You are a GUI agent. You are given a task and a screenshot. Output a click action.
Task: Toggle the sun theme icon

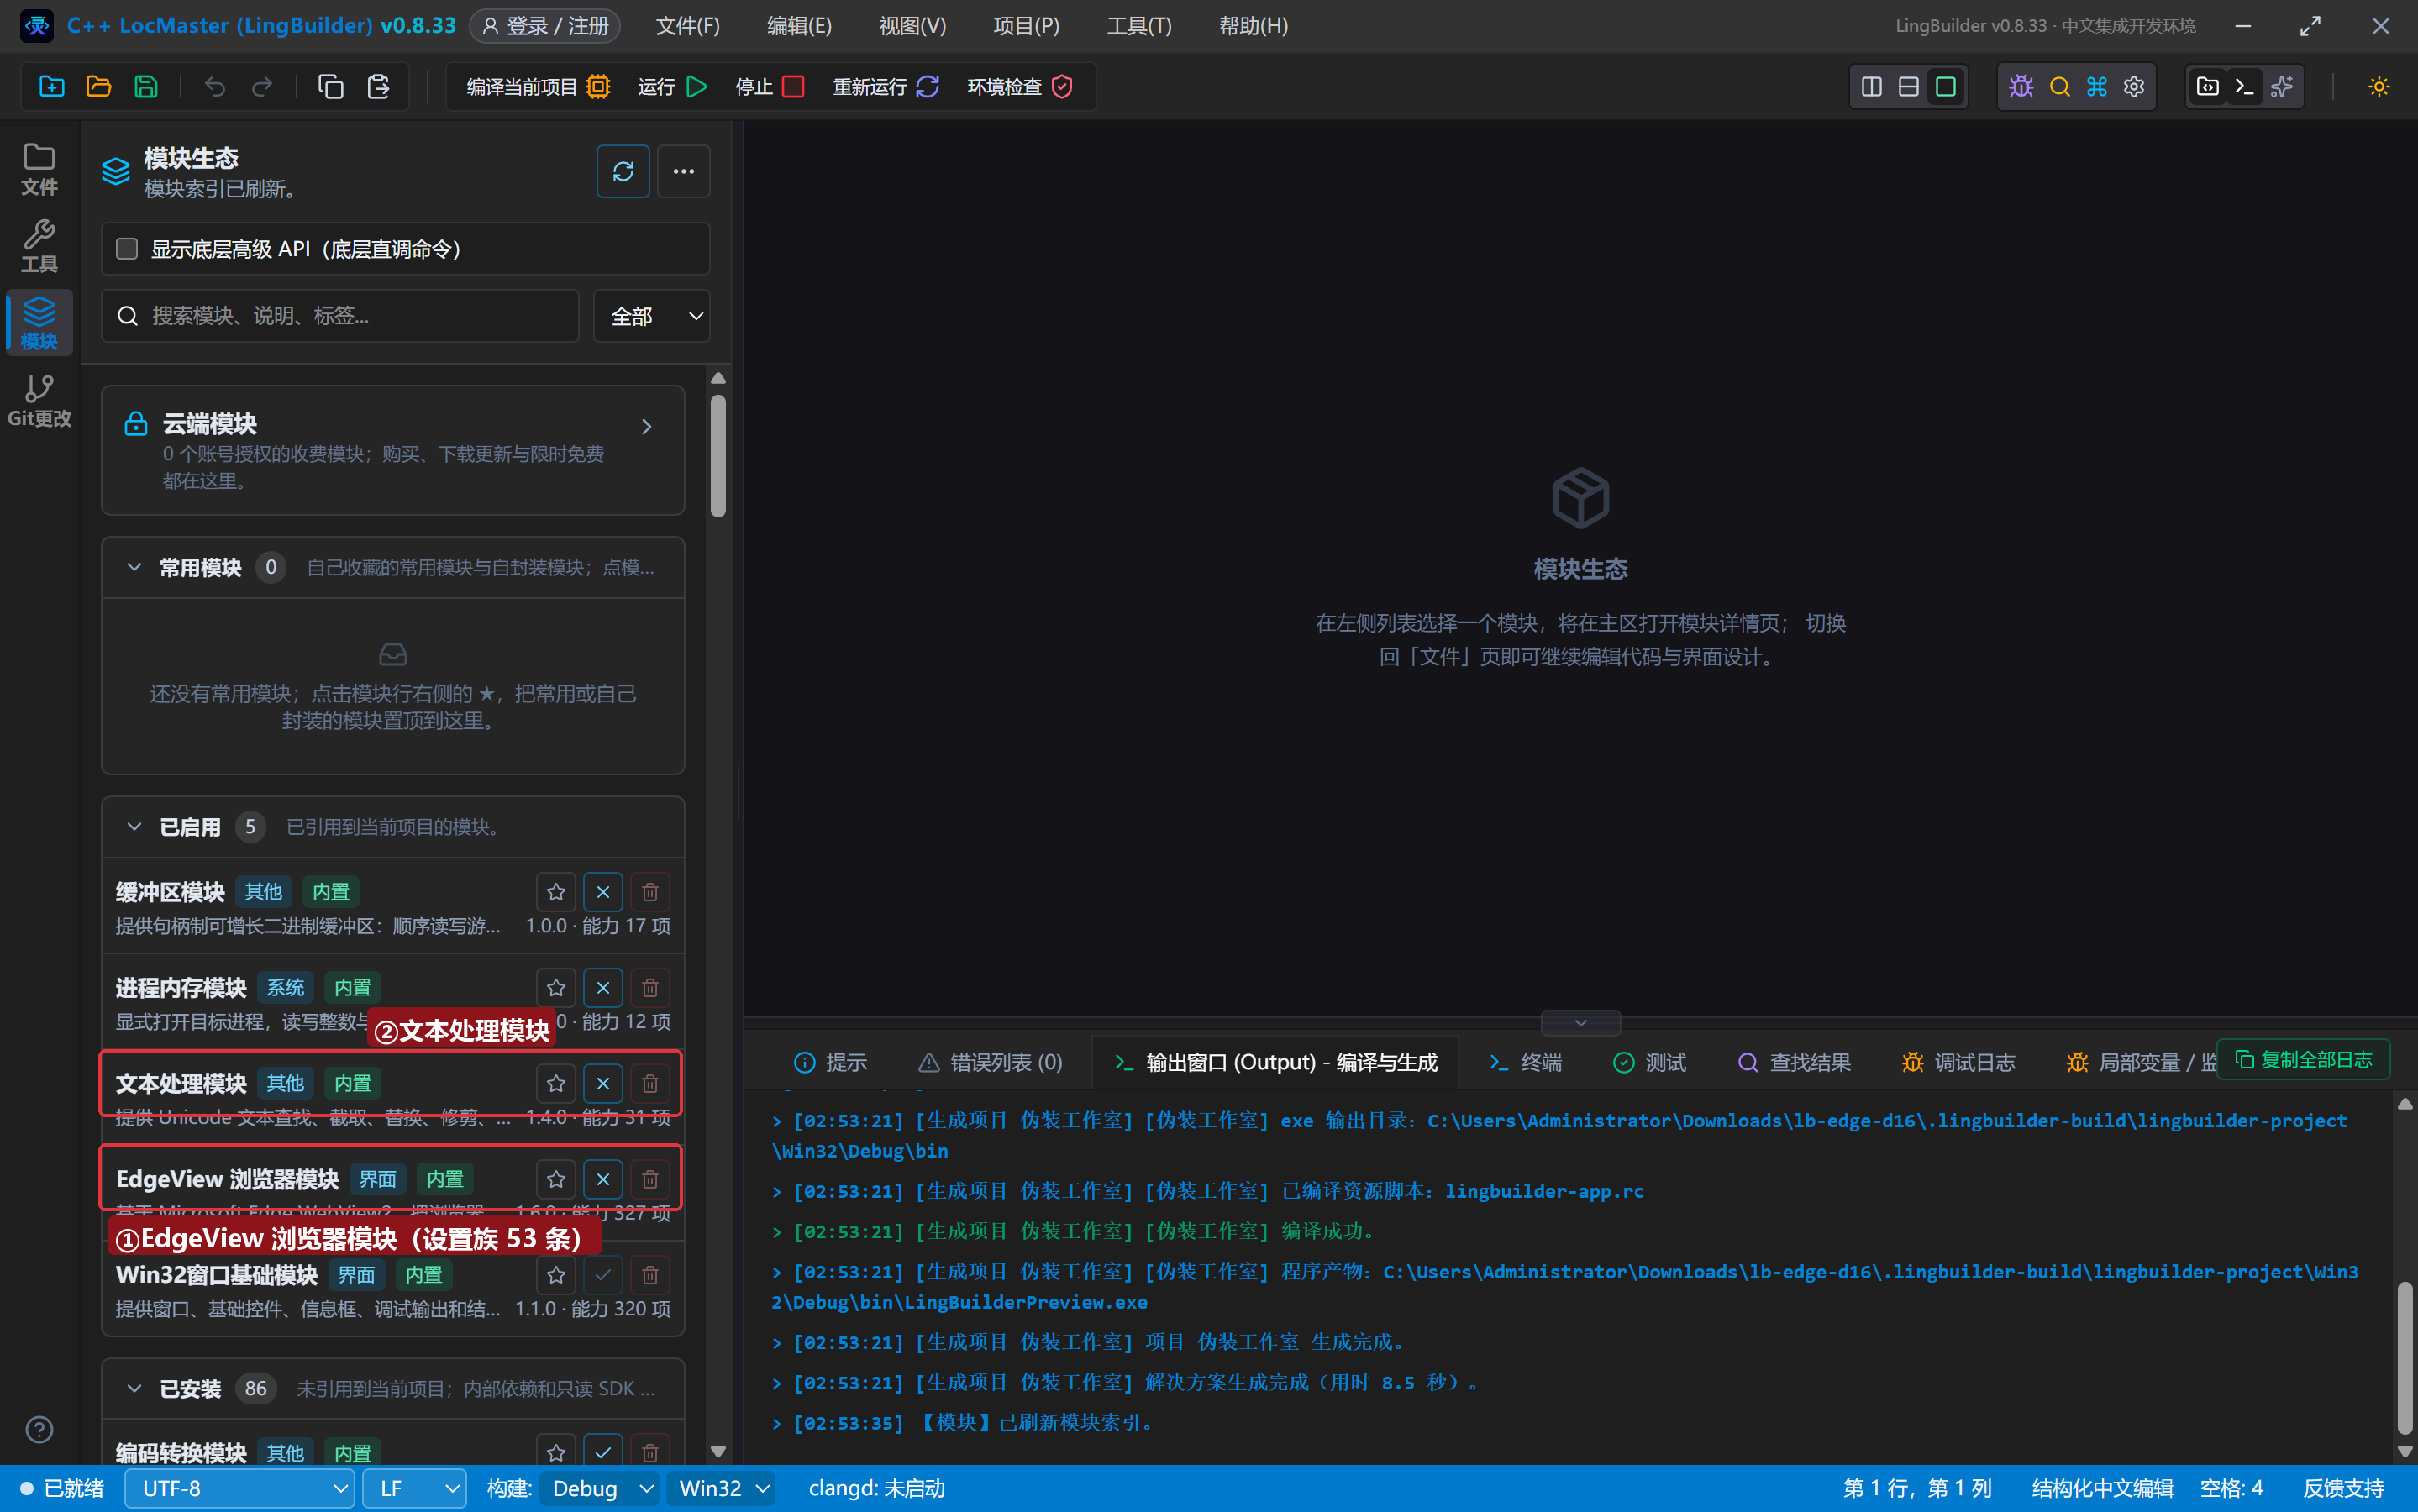tap(2379, 87)
